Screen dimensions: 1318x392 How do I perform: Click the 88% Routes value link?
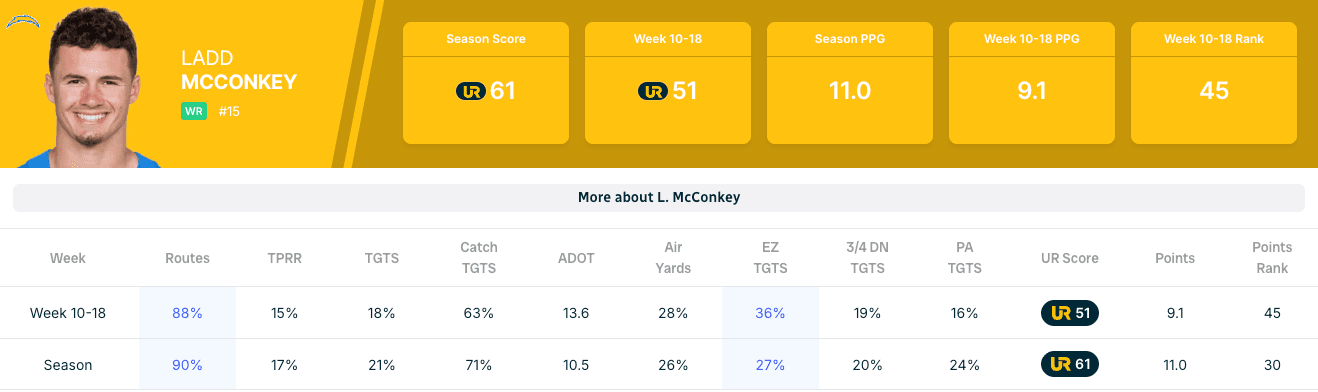(187, 313)
